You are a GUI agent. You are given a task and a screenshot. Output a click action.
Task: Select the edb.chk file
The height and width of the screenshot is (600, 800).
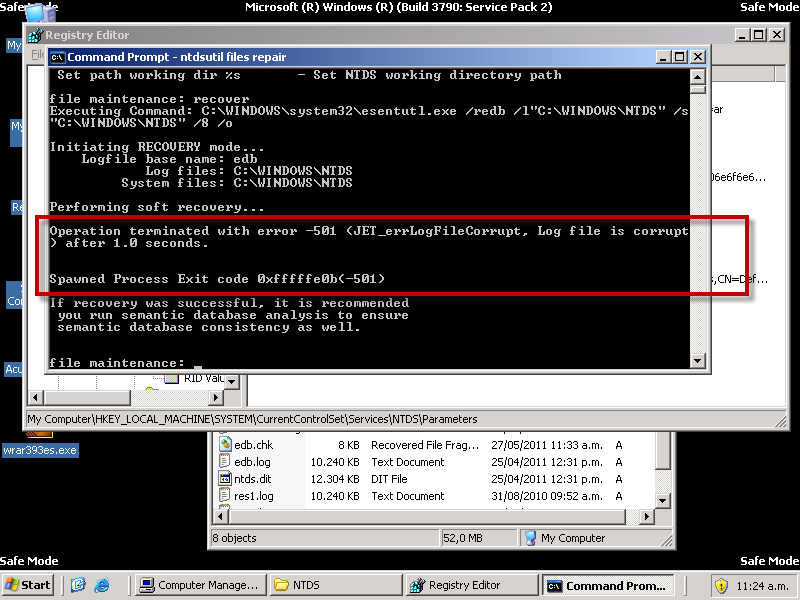point(252,445)
